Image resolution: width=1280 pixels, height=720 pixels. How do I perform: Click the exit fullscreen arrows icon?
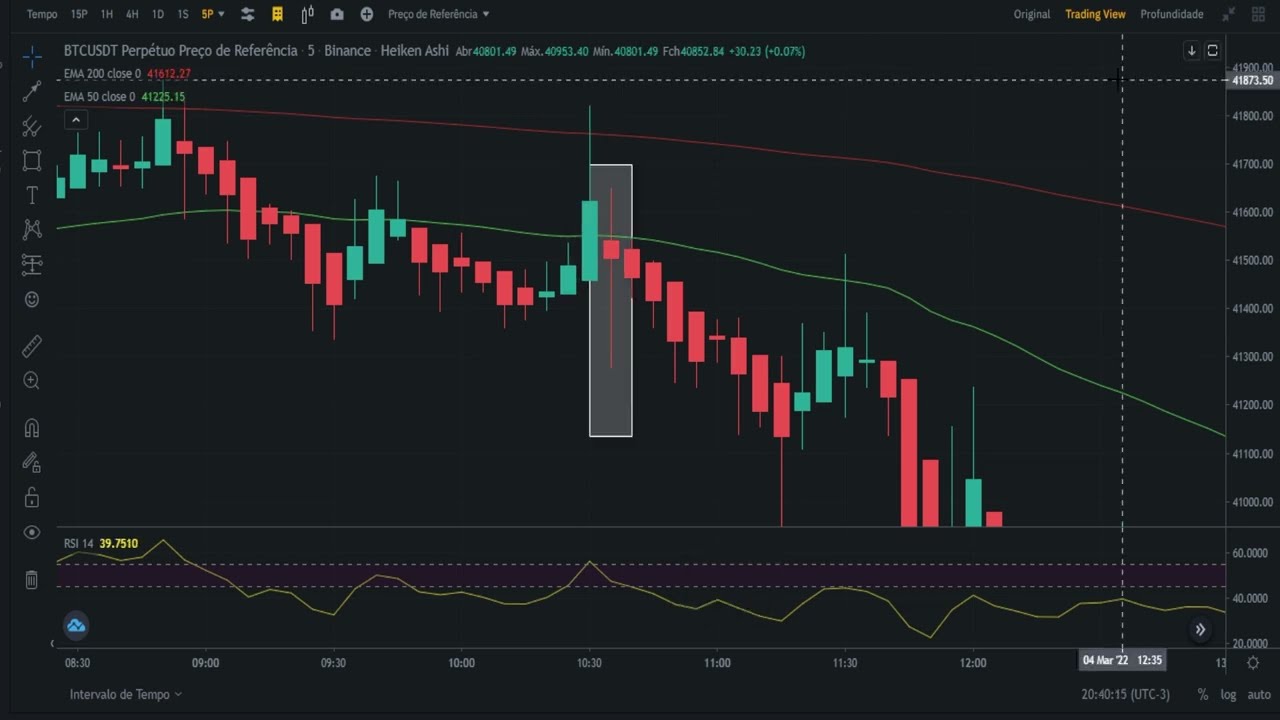coord(1228,14)
